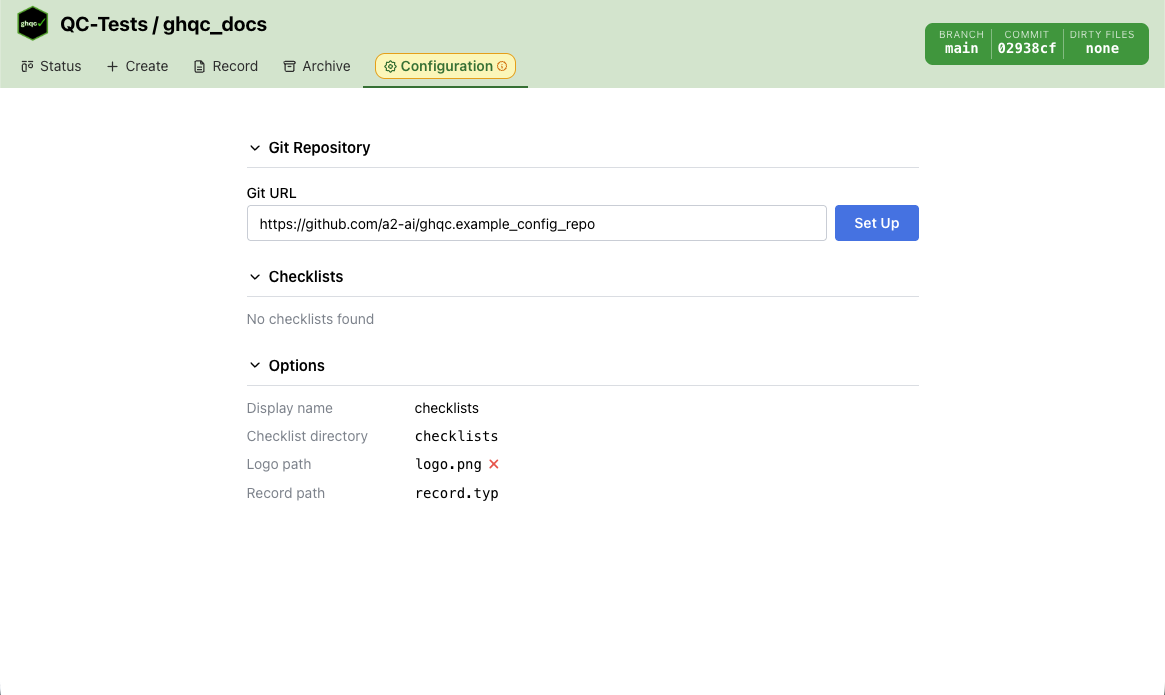Focus the Git URL input field

pos(536,224)
